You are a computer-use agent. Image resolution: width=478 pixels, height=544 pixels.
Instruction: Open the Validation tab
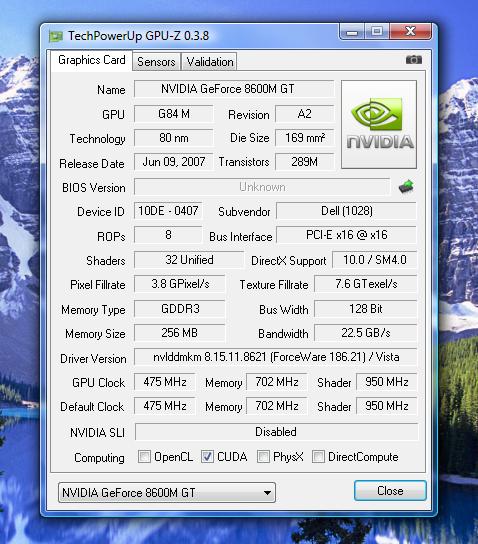click(210, 62)
